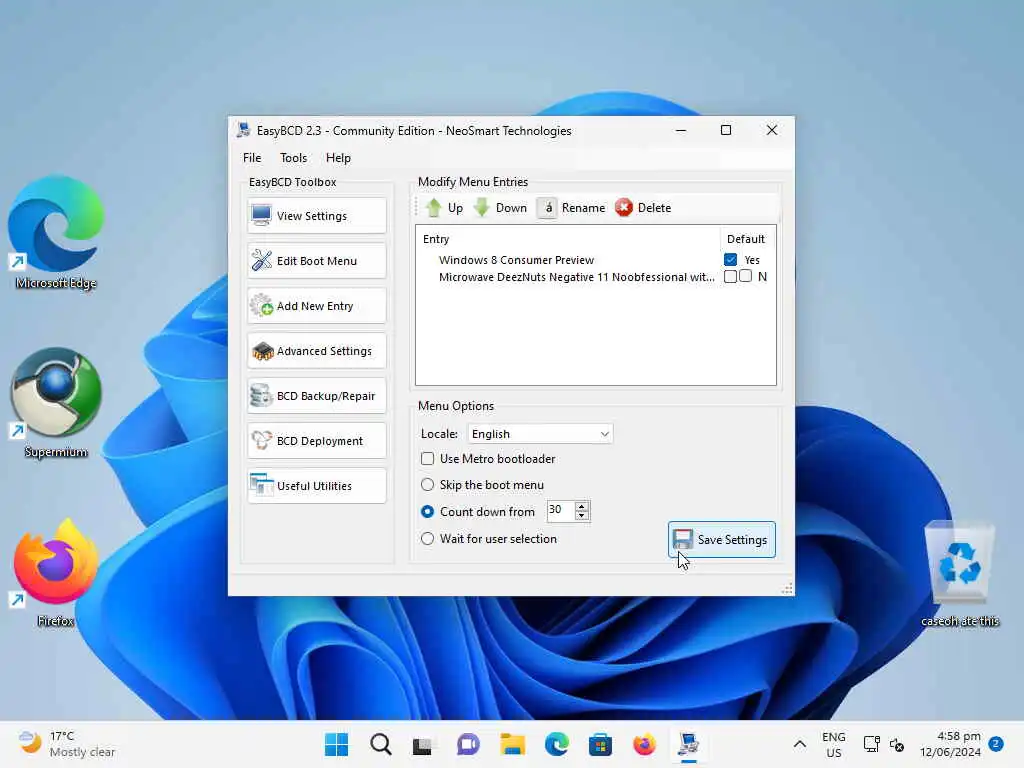Open BCD Deployment page
Image resolution: width=1024 pixels, height=768 pixels.
tap(317, 441)
